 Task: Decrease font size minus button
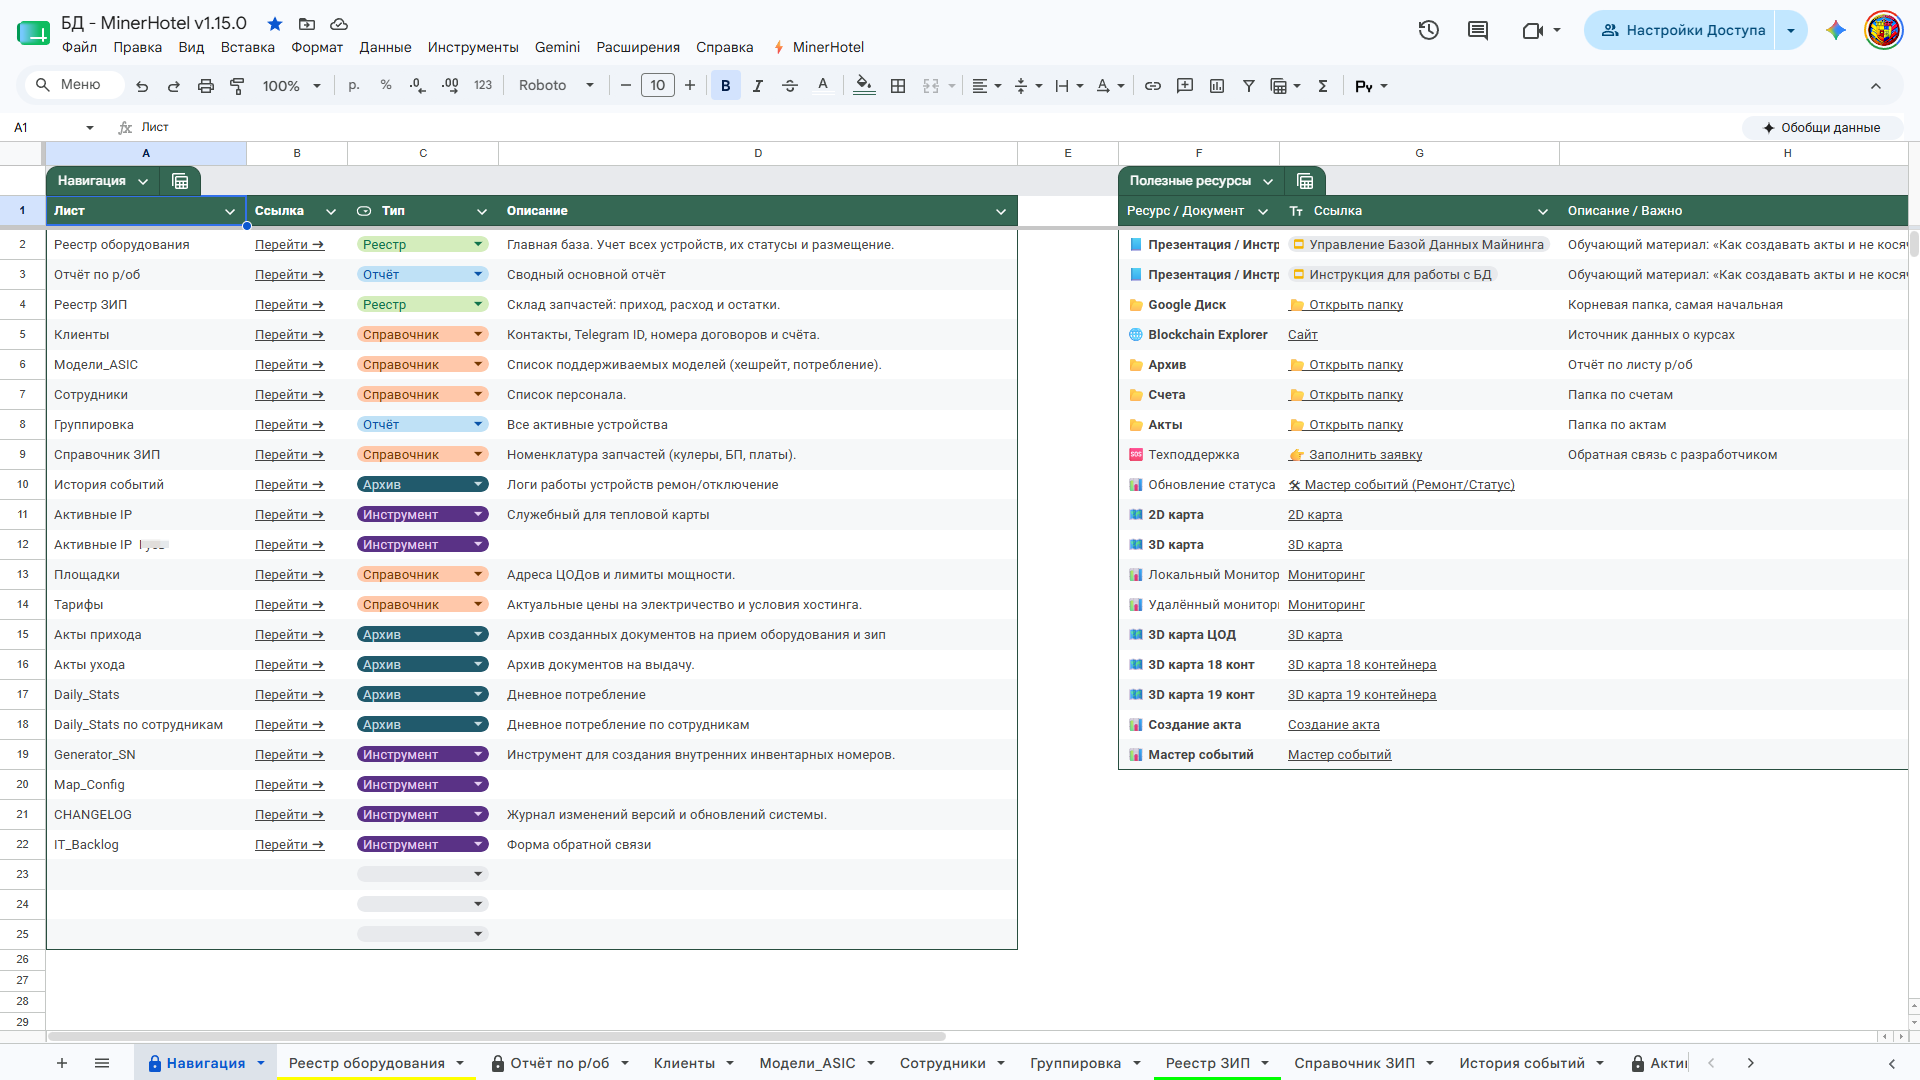(626, 86)
